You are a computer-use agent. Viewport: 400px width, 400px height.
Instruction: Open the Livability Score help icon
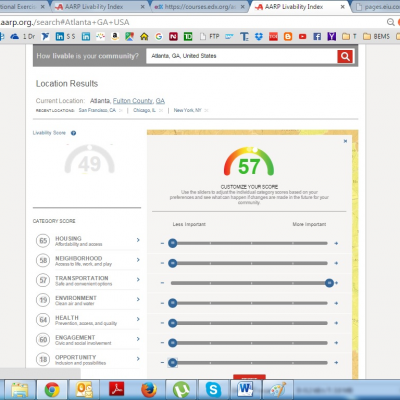point(73,133)
